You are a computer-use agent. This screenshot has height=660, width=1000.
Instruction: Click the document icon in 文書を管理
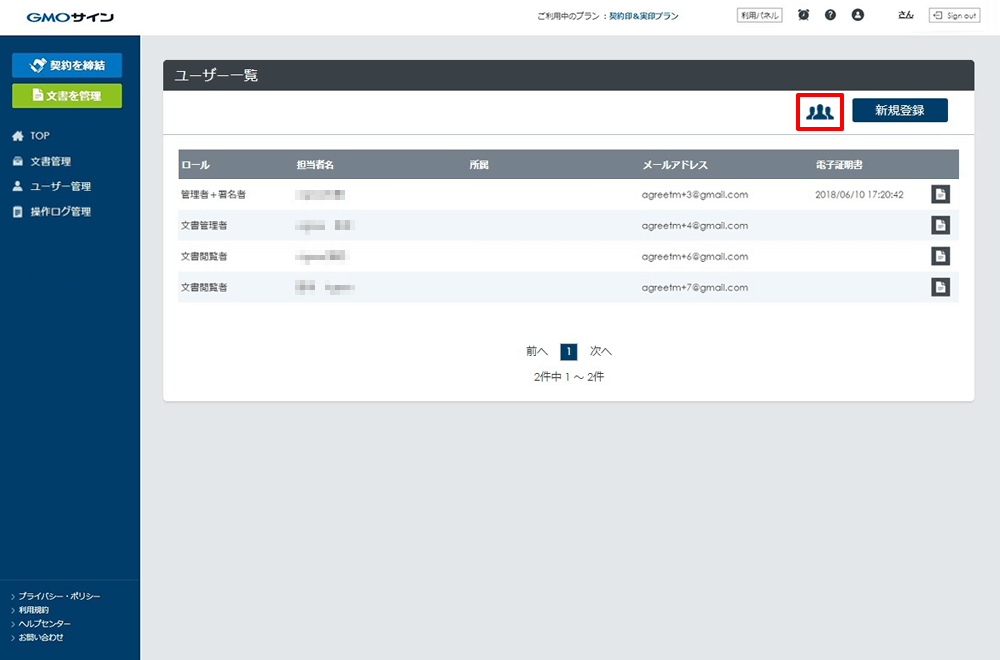(38, 95)
